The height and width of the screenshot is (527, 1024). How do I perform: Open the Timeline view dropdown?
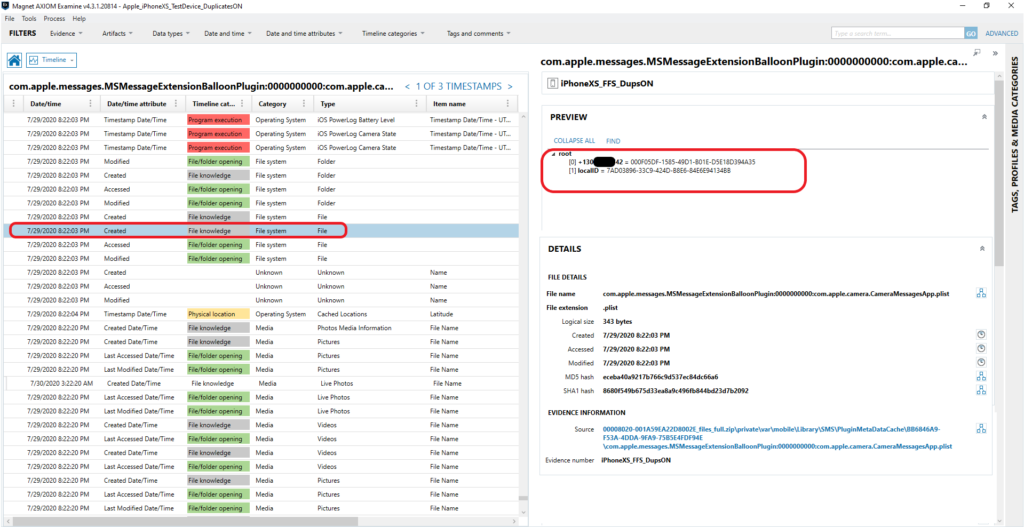pyautogui.click(x=52, y=60)
